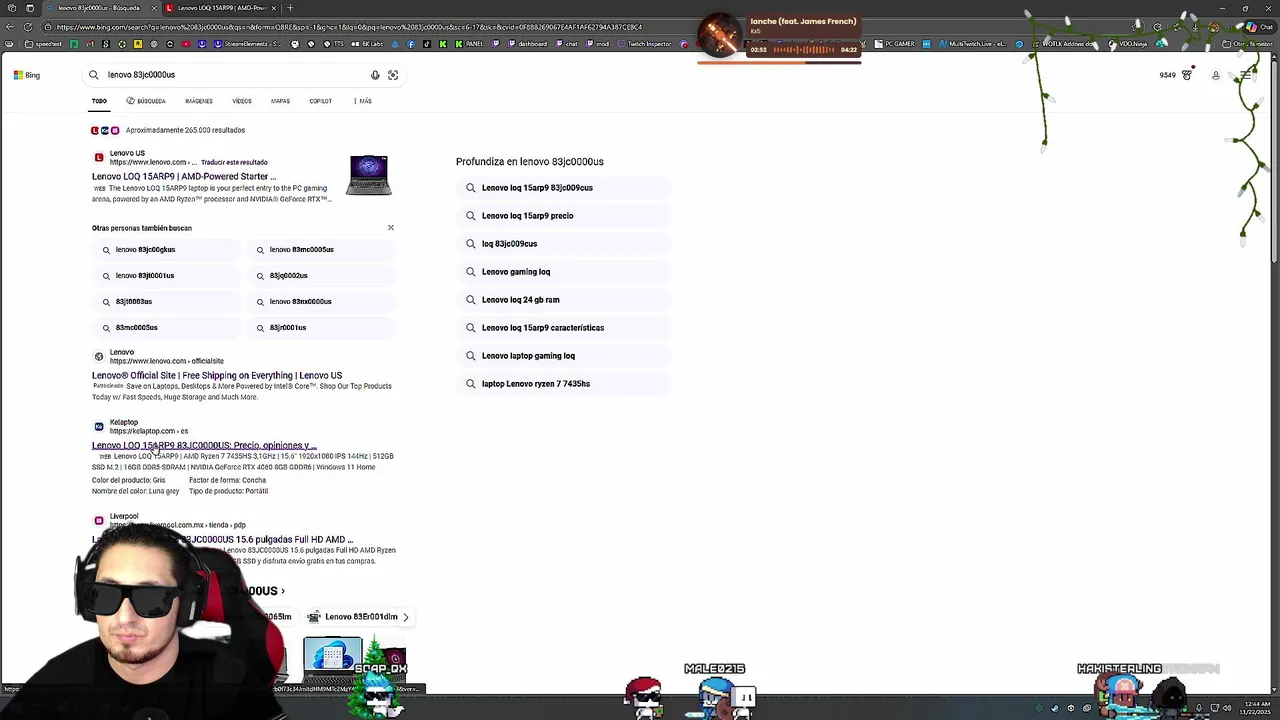This screenshot has height=720, width=1280.
Task: Open Lenovo Official Site Free Shipping ad
Action: 217,376
